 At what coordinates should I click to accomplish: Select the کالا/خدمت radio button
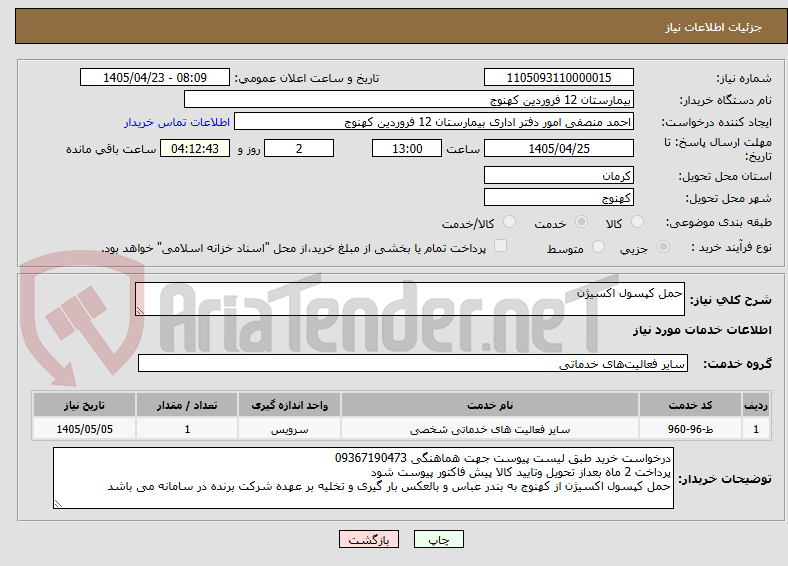tap(510, 222)
